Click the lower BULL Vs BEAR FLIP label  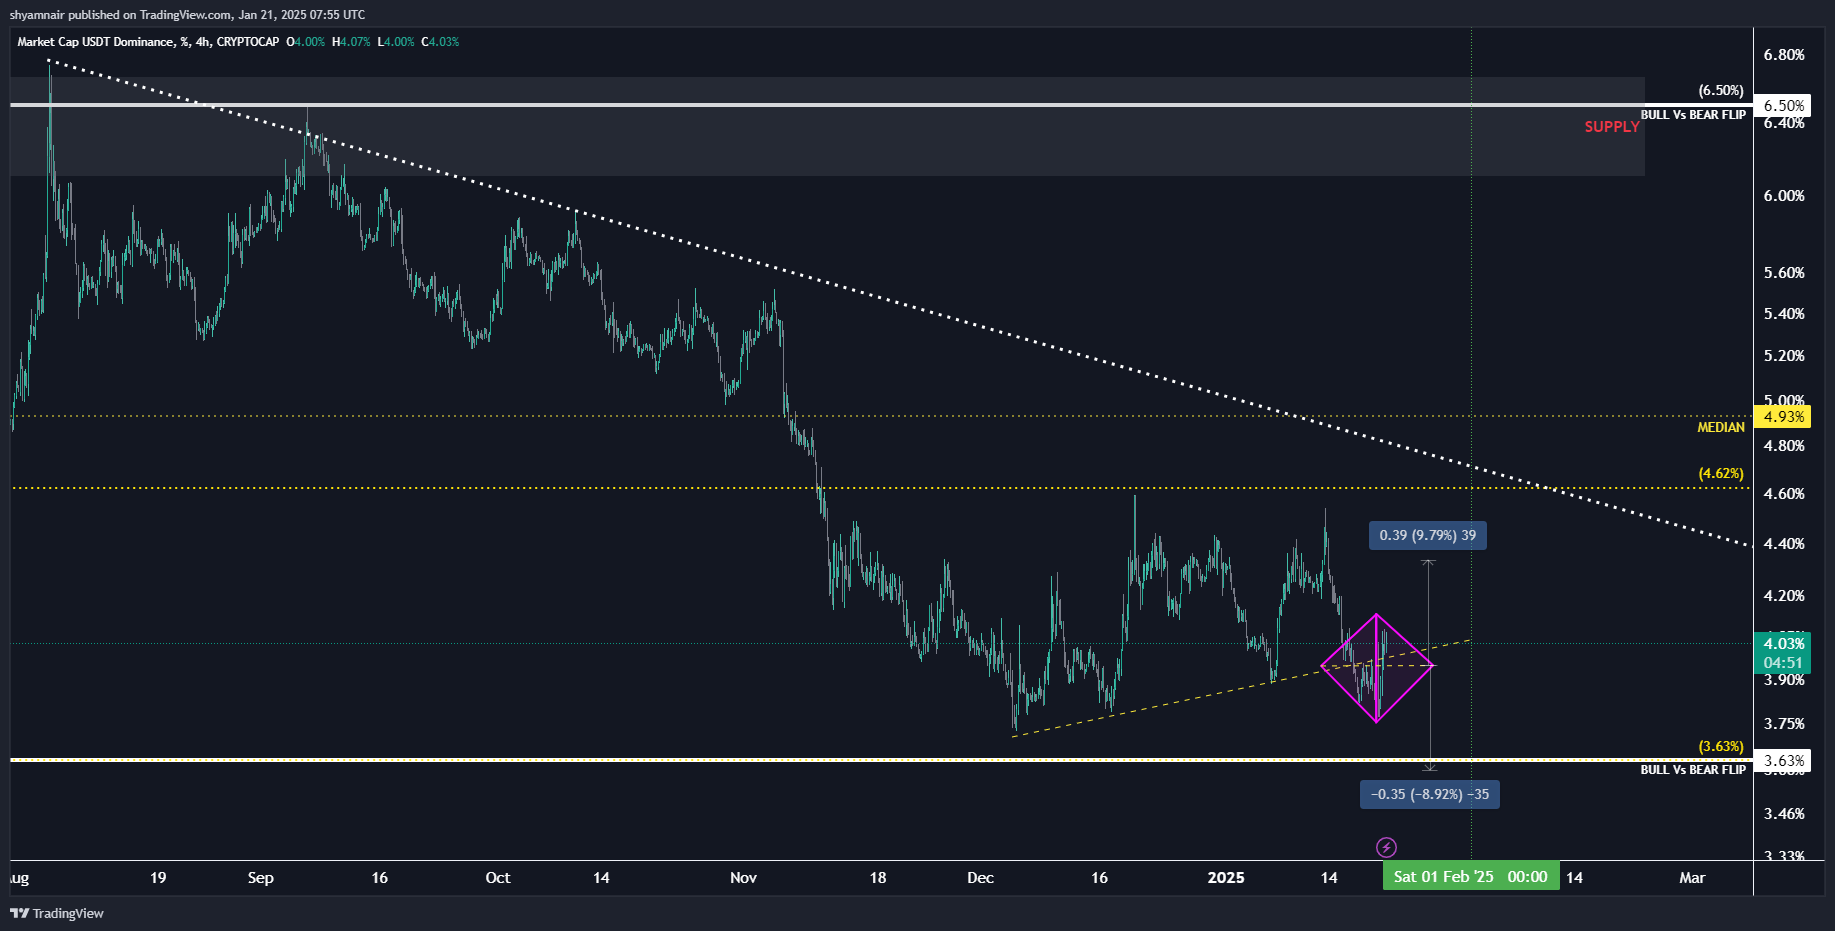[x=1693, y=770]
